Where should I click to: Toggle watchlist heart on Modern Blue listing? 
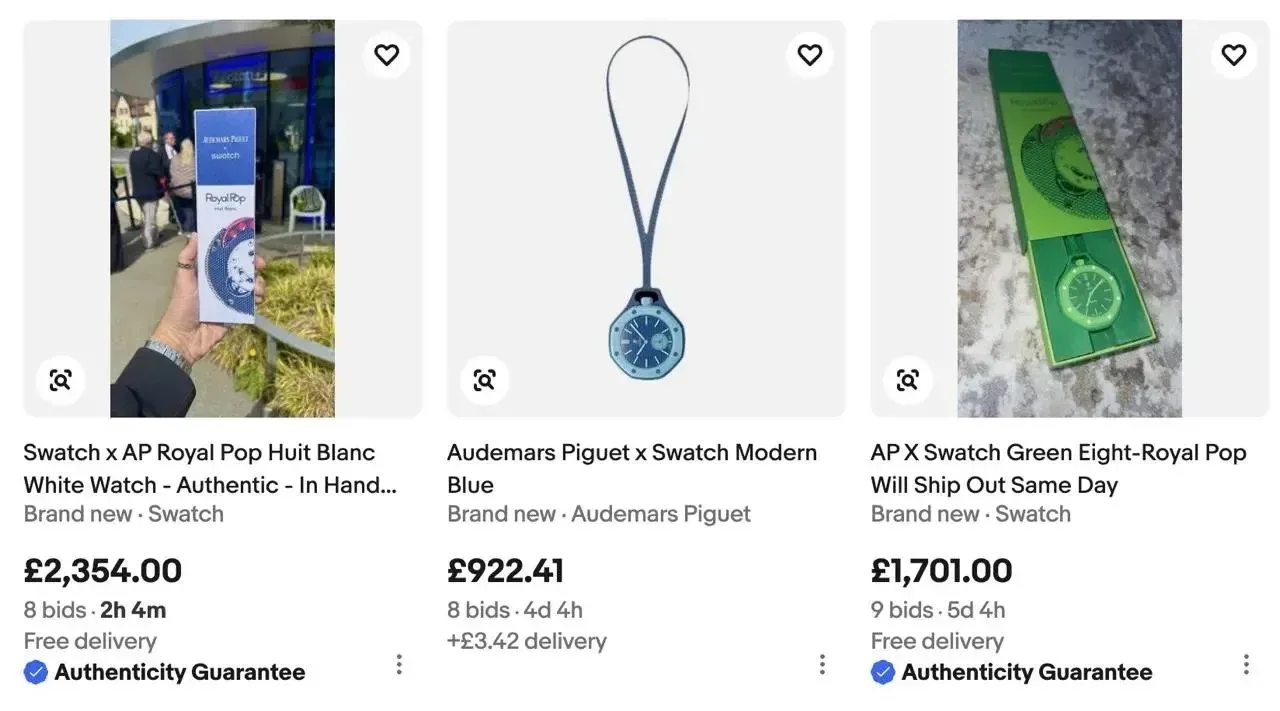click(x=810, y=55)
